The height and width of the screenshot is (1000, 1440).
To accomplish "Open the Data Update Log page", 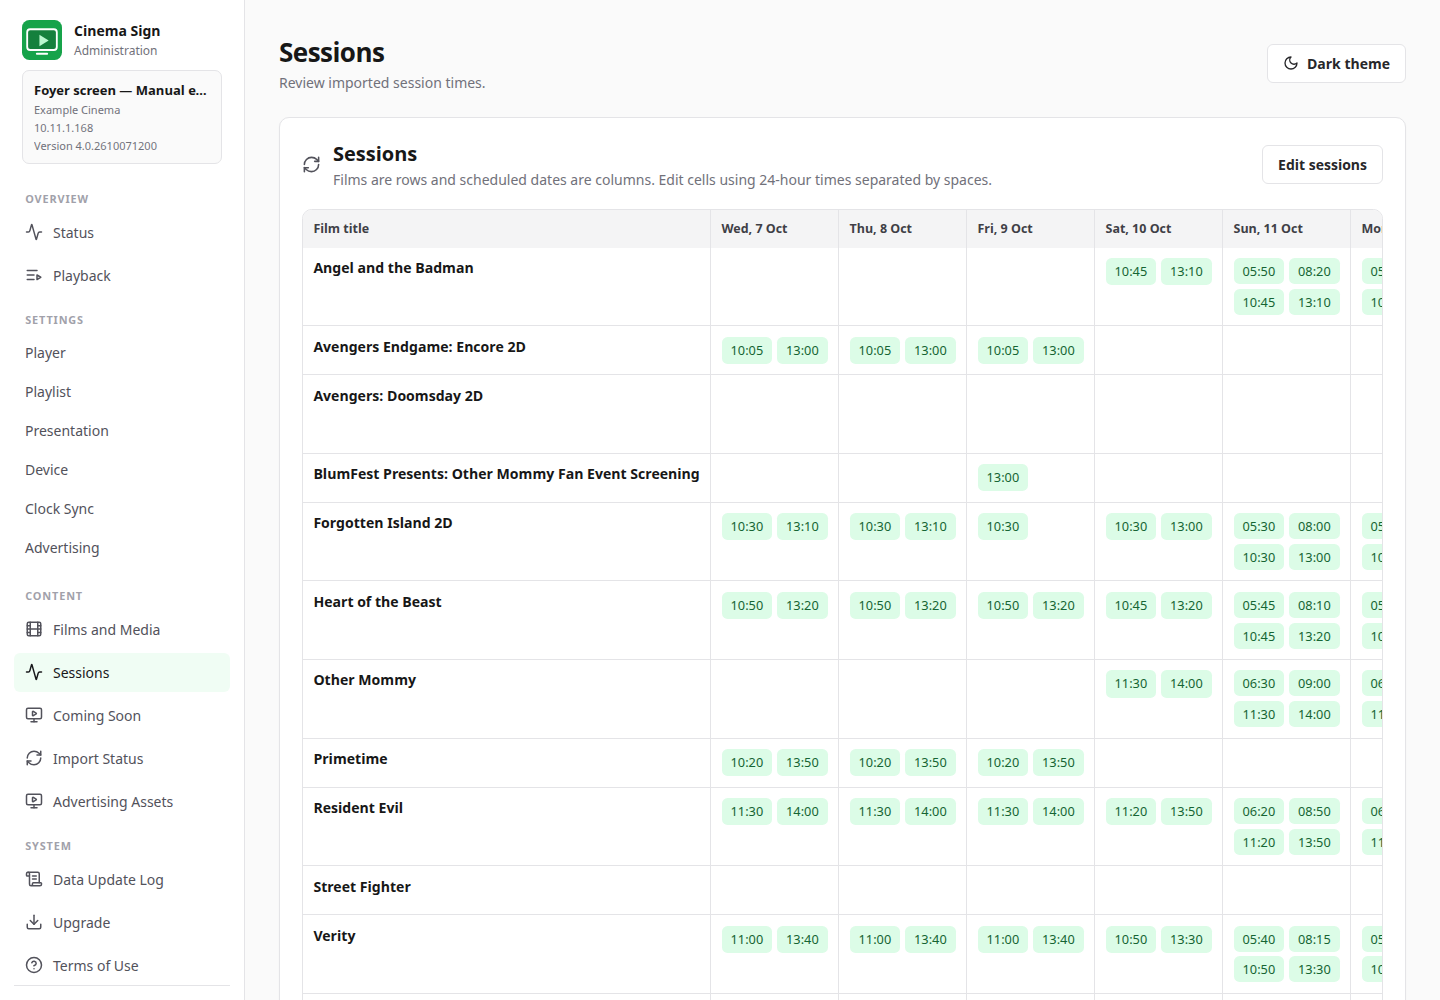I will coord(122,879).
